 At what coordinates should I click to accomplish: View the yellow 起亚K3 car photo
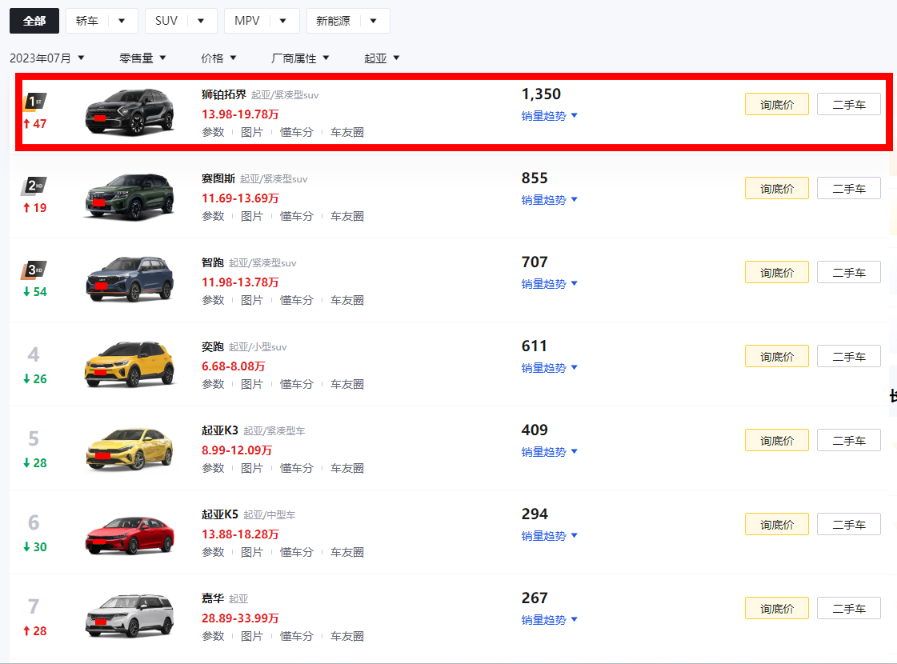(130, 449)
